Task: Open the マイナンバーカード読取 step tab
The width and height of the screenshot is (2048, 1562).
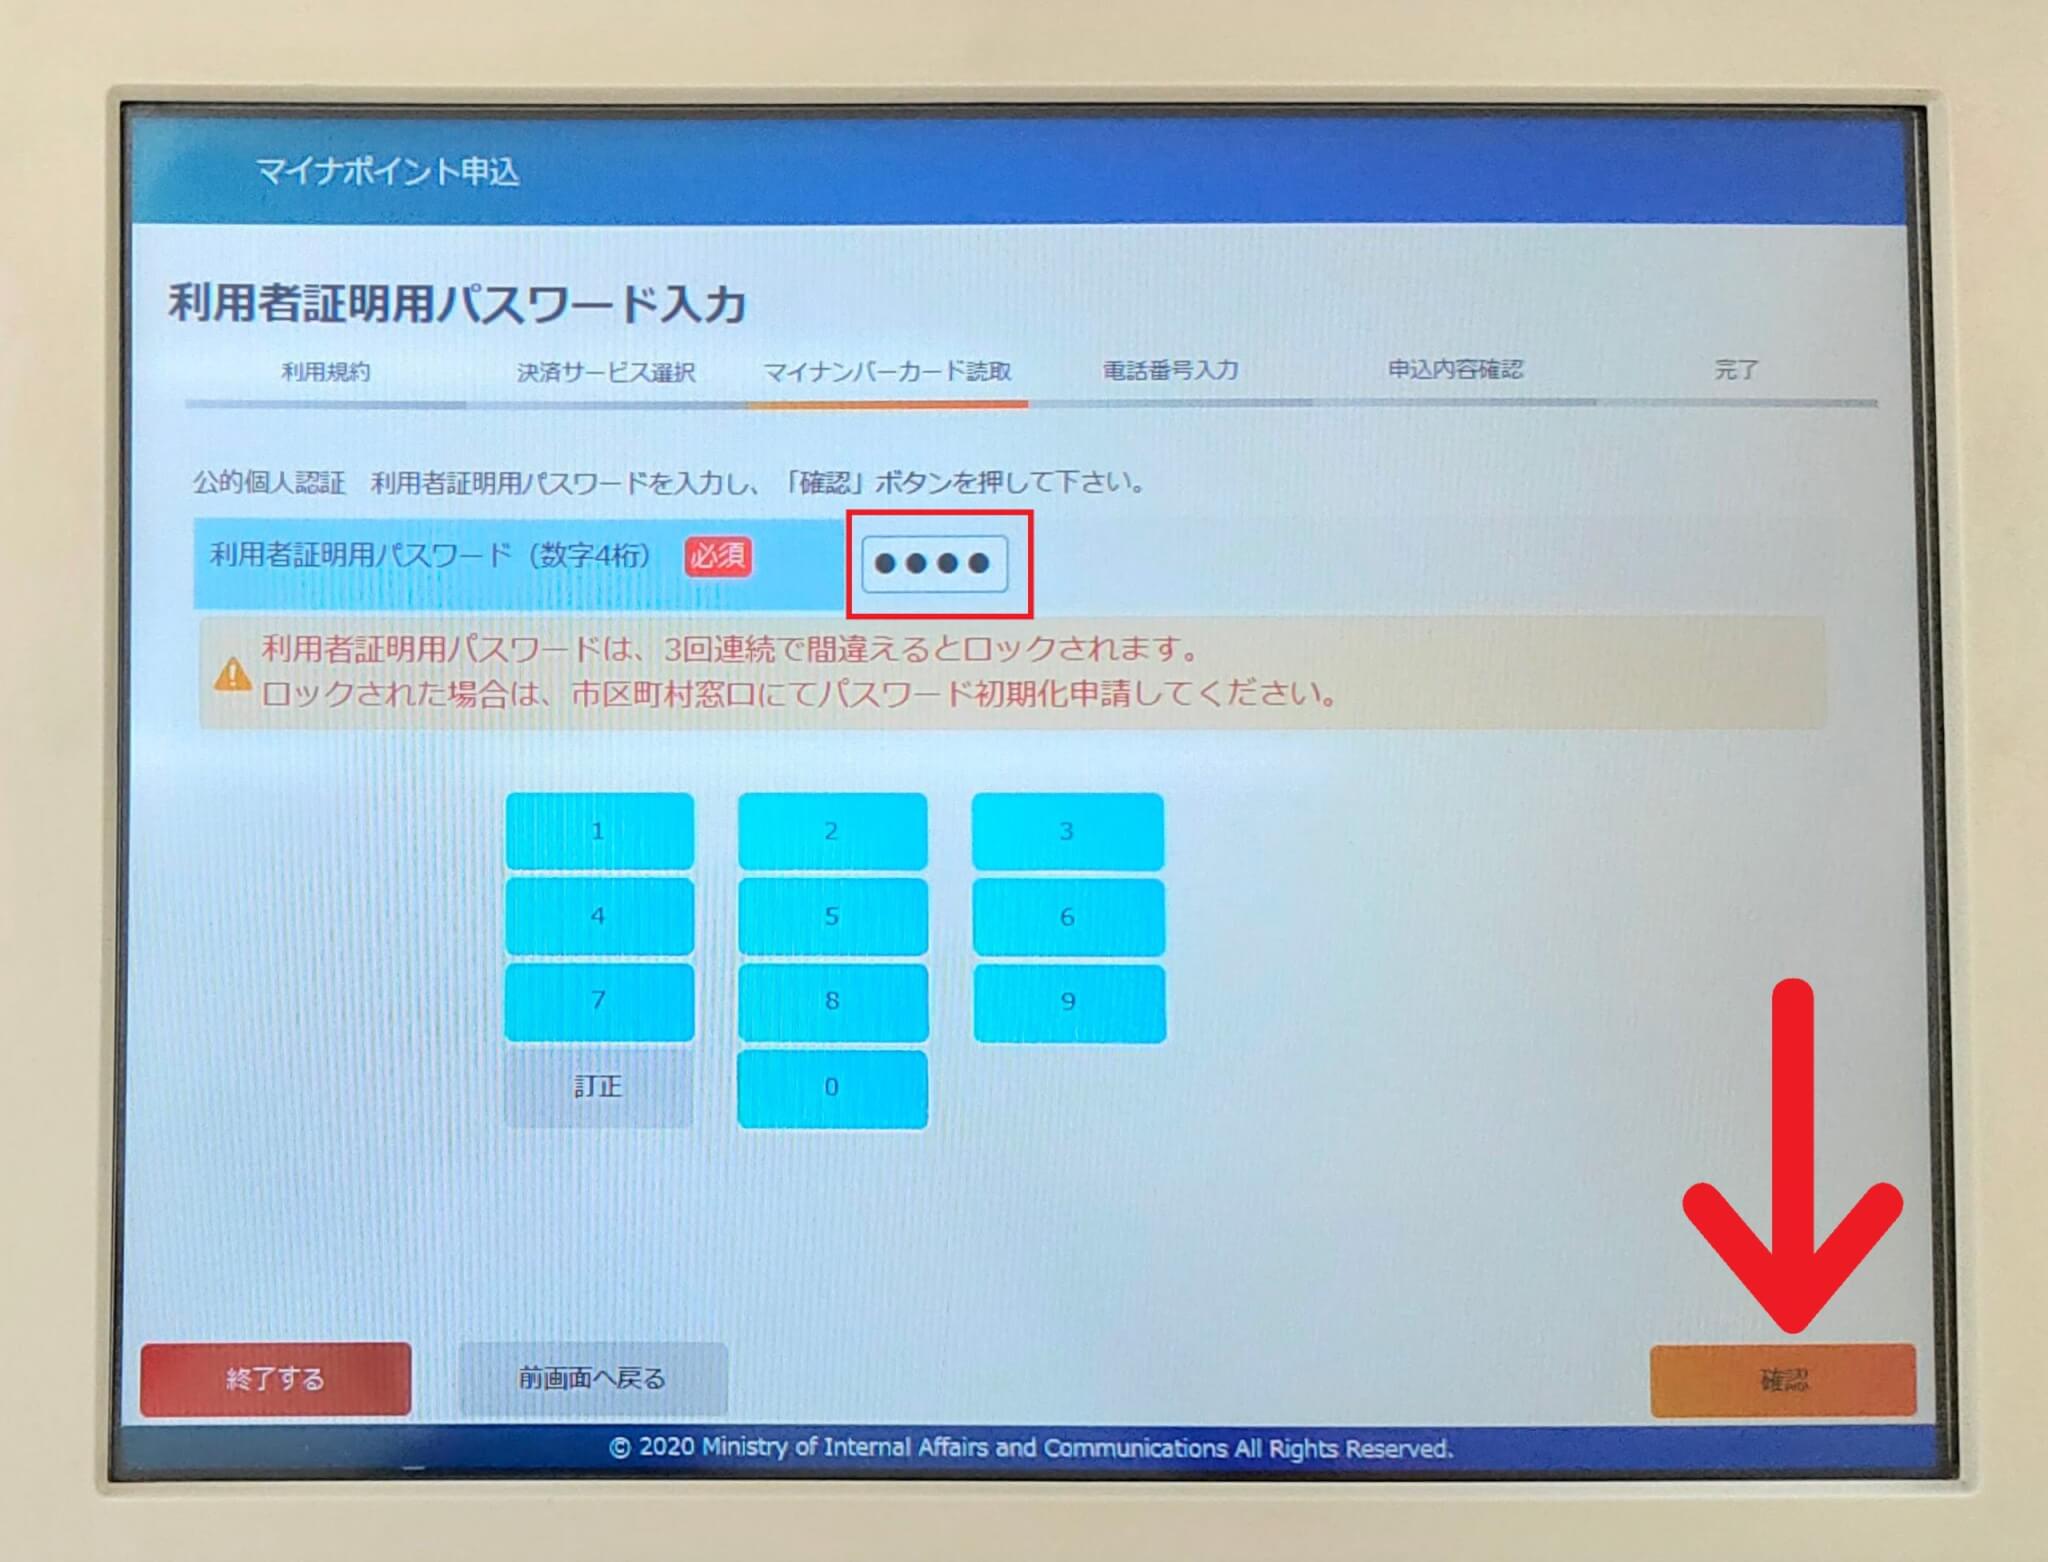Action: click(x=893, y=370)
